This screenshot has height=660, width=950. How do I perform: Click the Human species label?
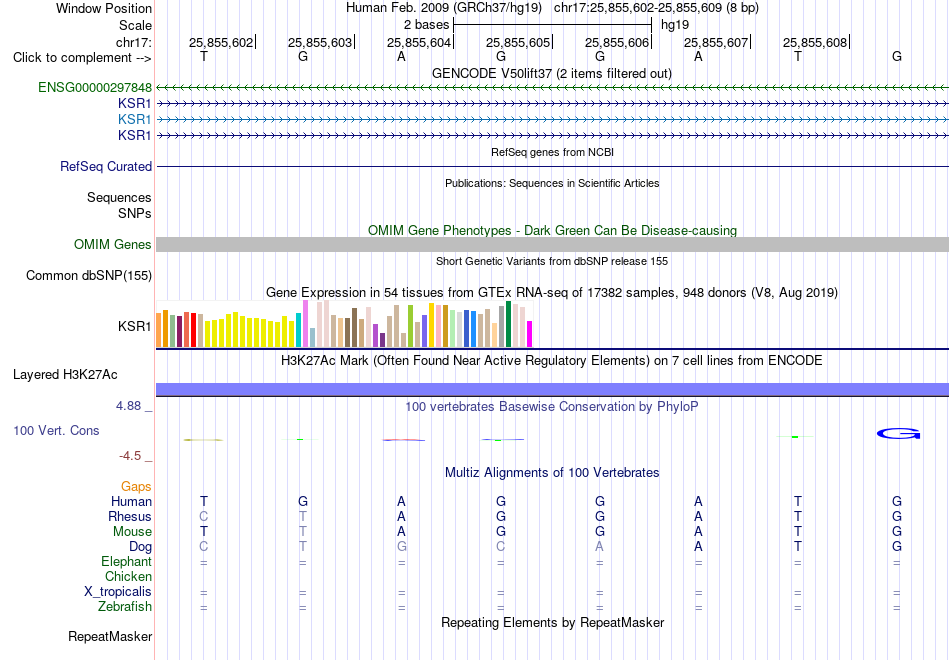click(x=131, y=502)
